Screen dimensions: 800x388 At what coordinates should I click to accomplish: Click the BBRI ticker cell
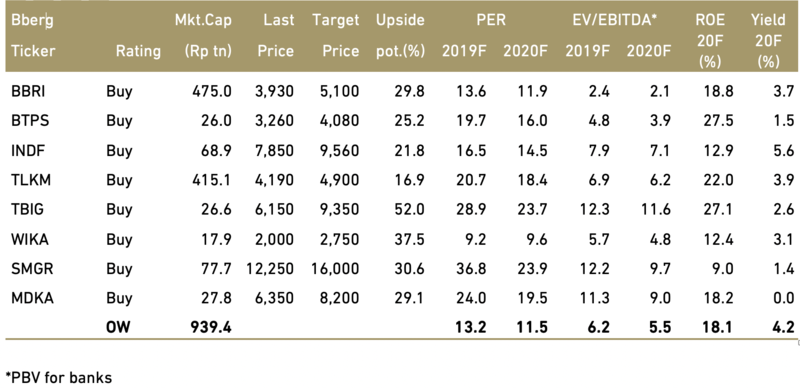28,91
